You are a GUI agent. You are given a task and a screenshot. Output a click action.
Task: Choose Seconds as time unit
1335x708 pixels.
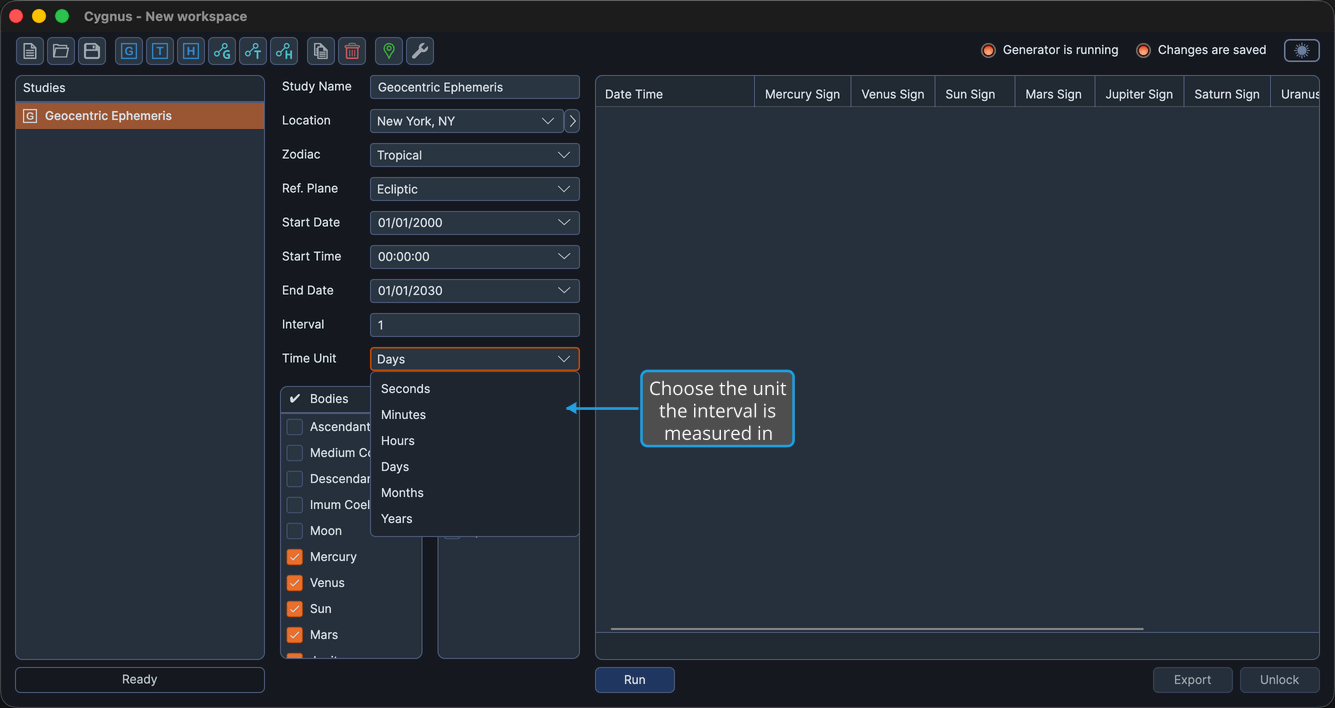coord(474,389)
